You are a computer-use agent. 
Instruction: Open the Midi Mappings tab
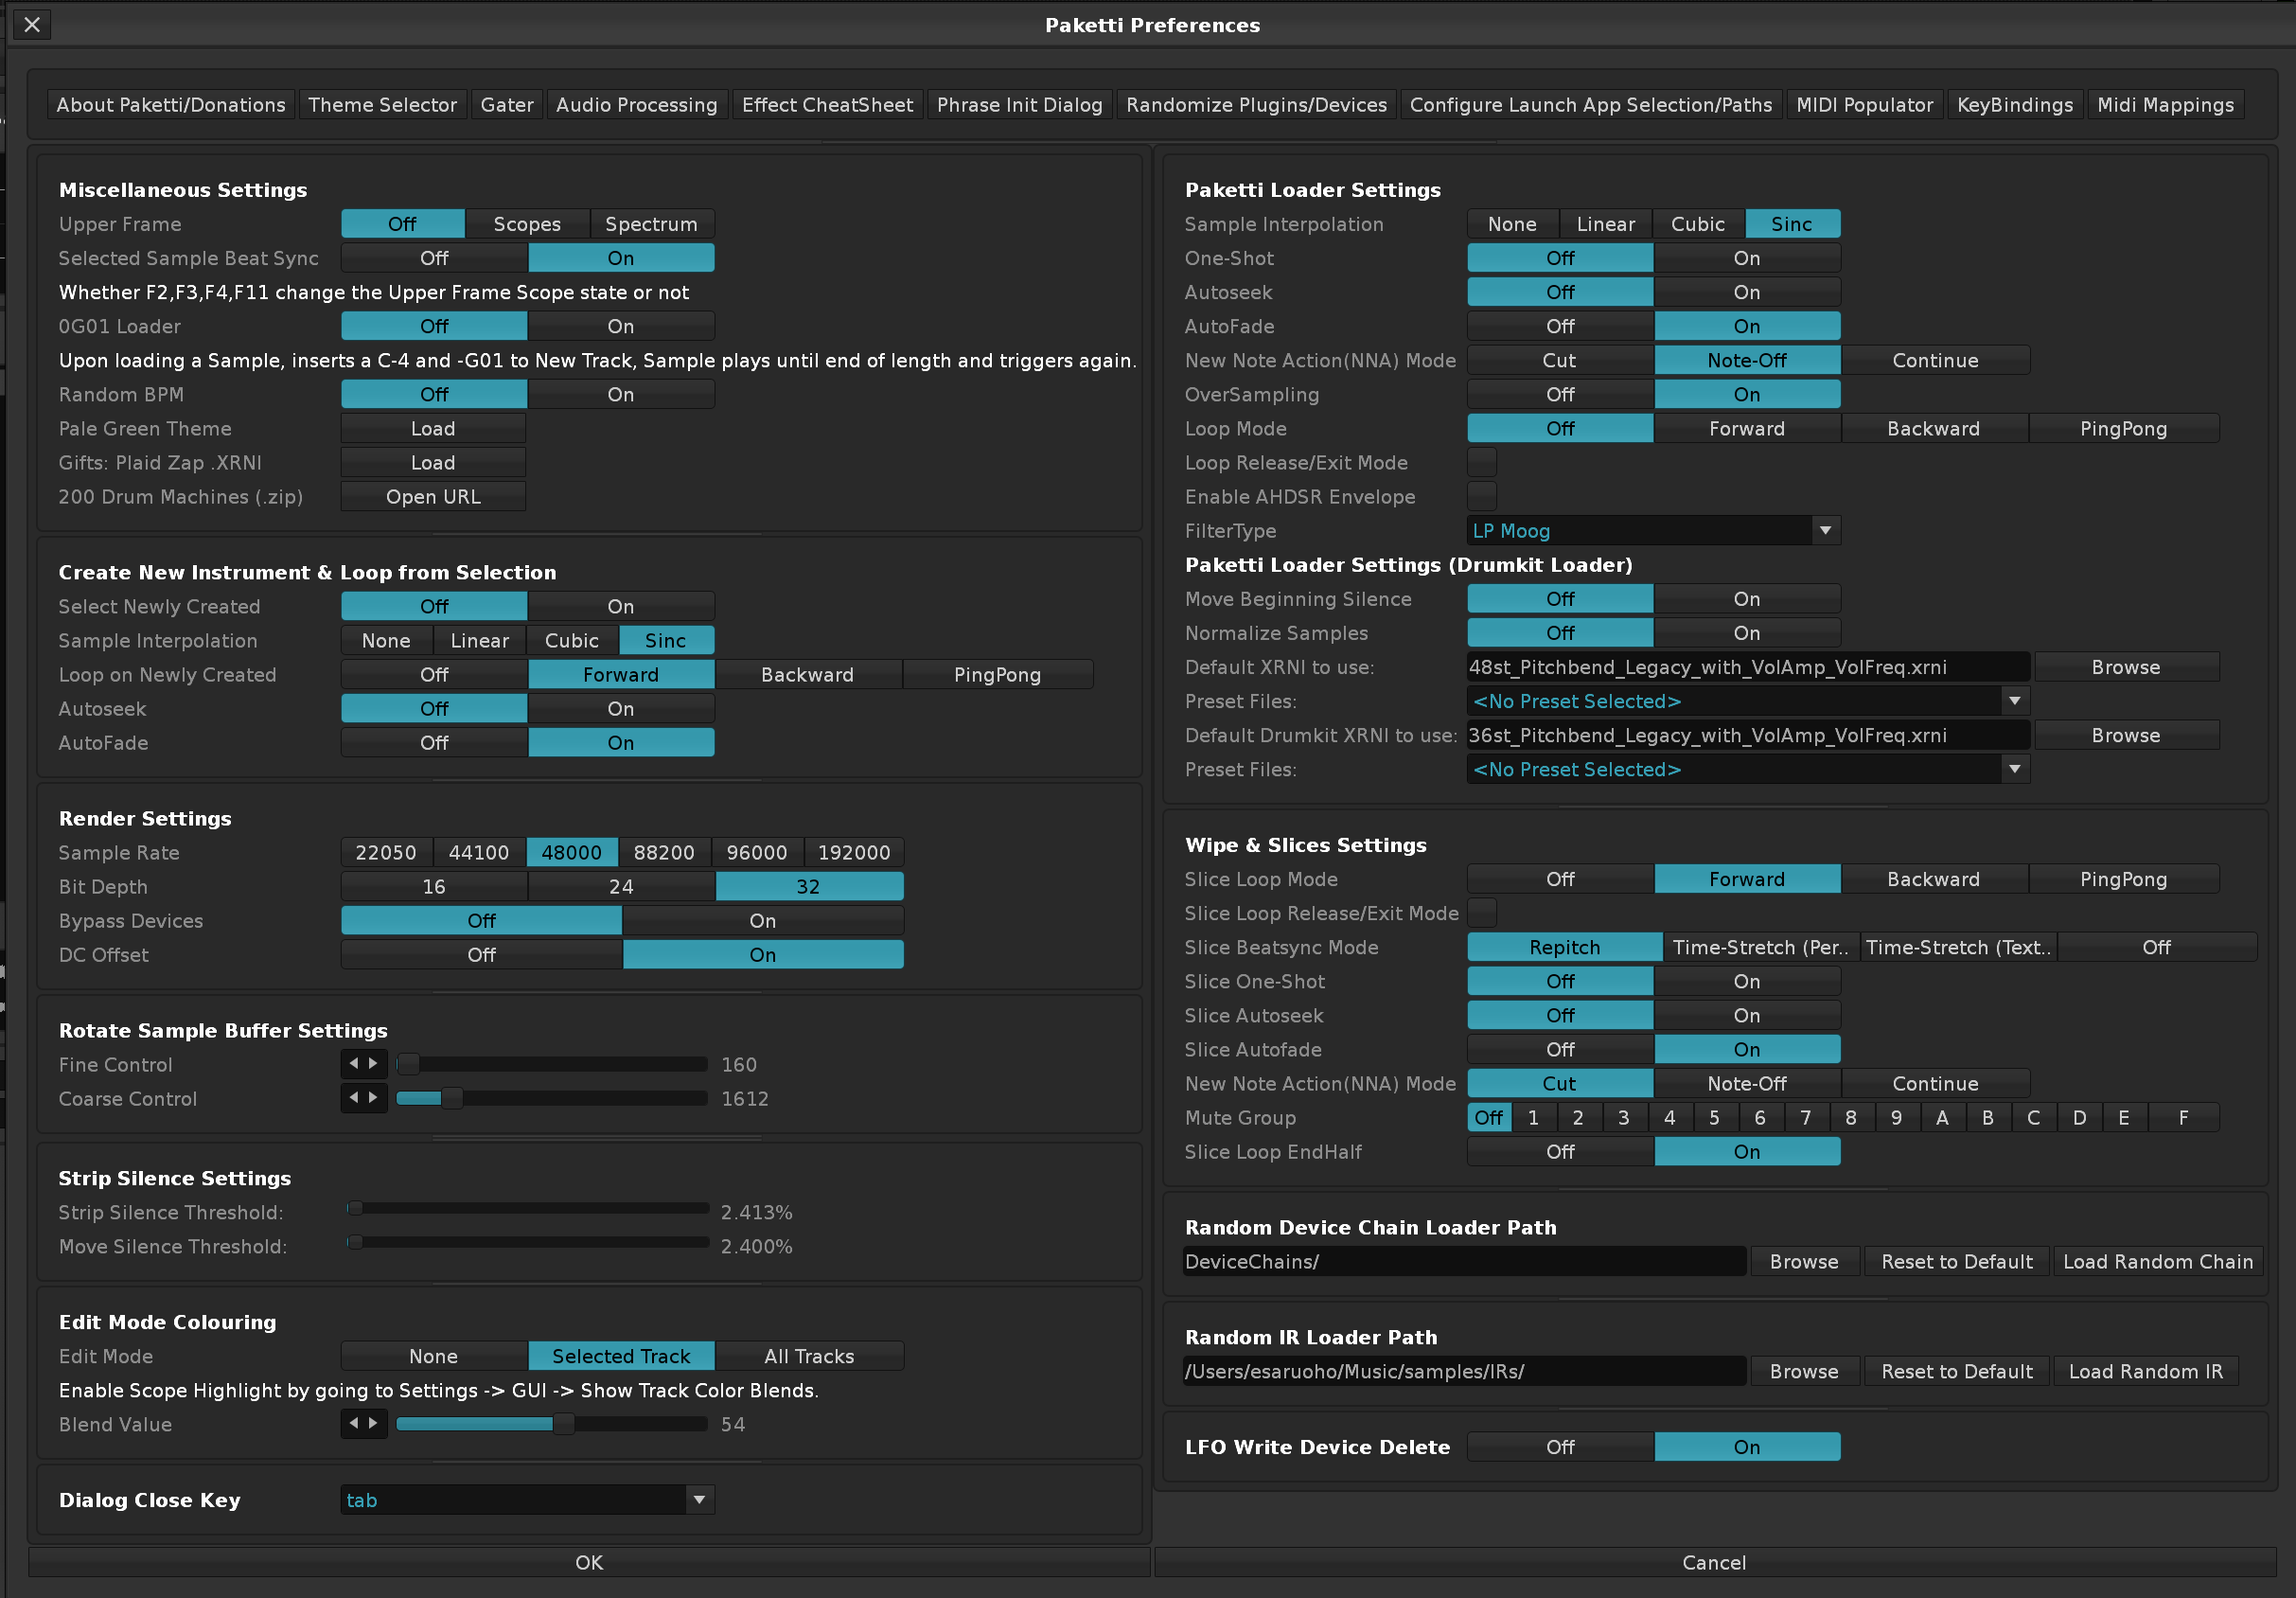tap(2165, 105)
